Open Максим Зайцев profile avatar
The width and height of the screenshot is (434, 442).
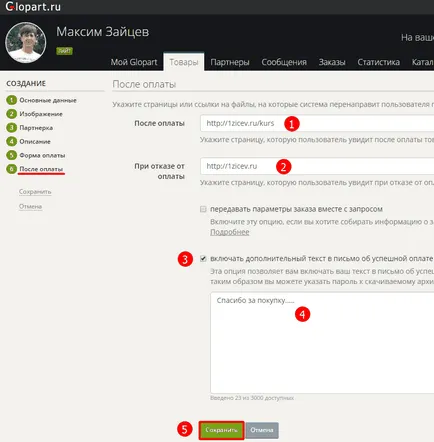[x=26, y=43]
